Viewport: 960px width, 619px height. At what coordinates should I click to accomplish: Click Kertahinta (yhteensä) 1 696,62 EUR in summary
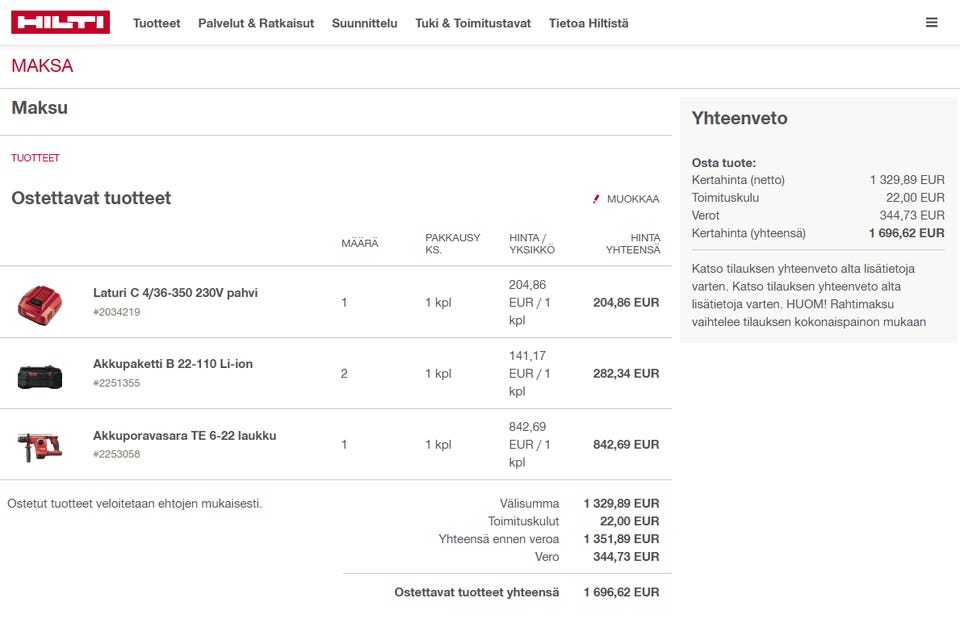[906, 233]
